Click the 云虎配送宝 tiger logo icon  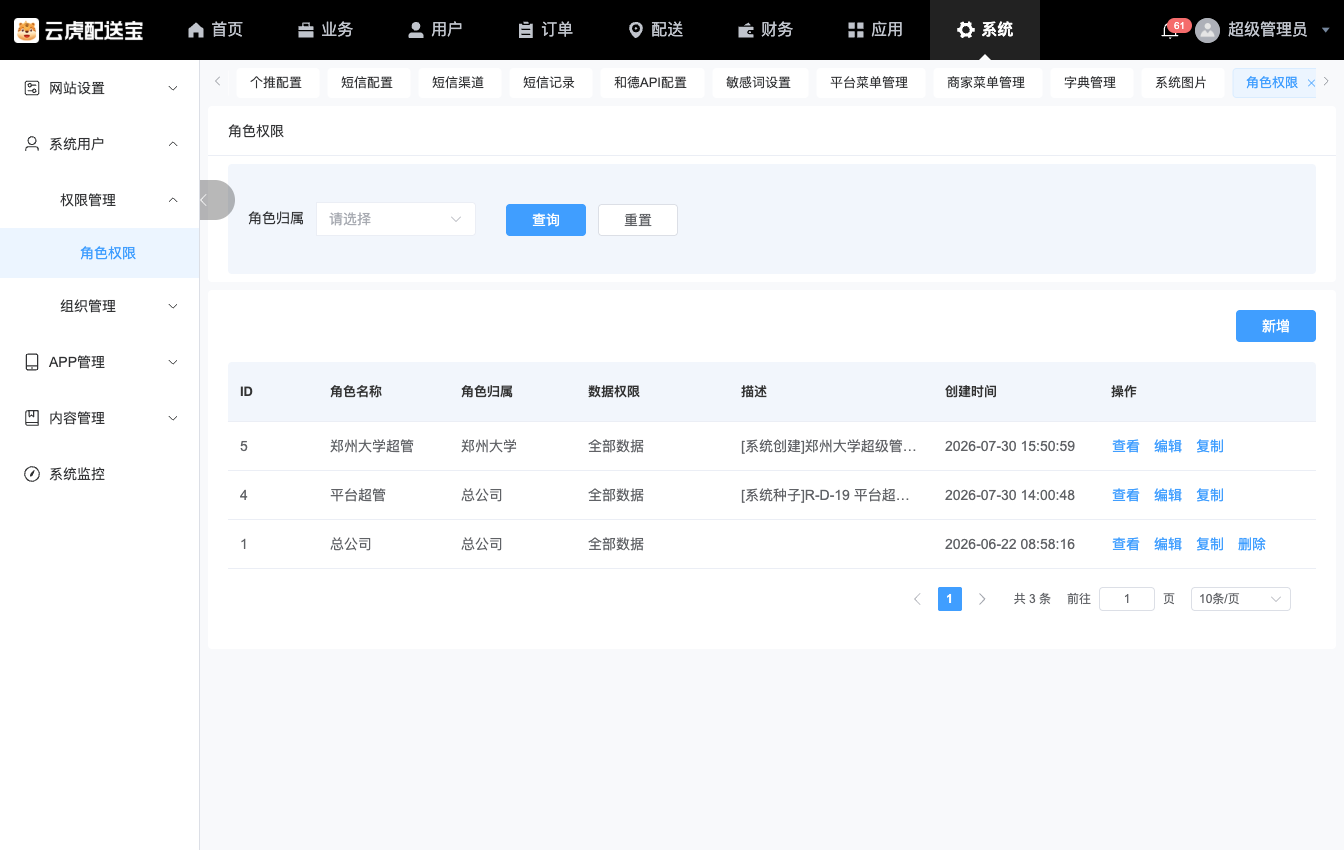tap(26, 30)
